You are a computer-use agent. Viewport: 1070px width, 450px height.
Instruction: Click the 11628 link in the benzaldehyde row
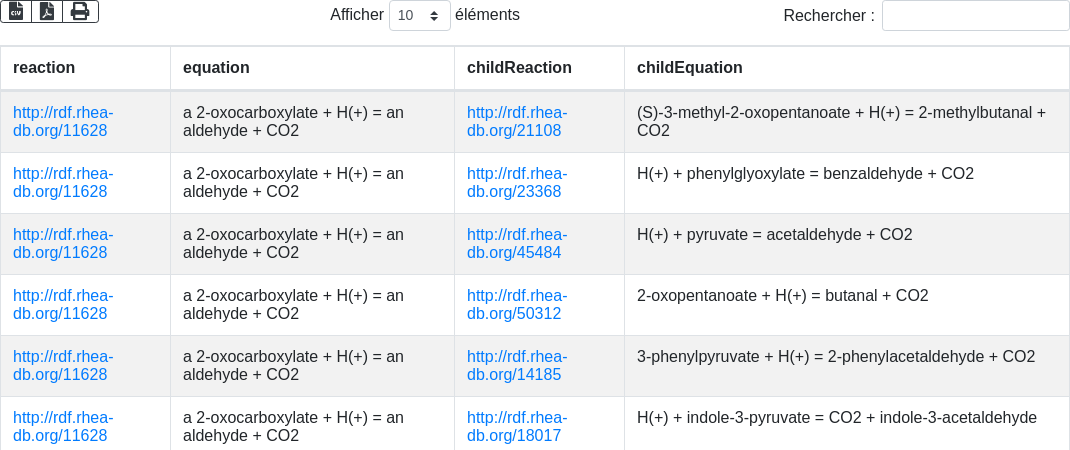pos(62,183)
